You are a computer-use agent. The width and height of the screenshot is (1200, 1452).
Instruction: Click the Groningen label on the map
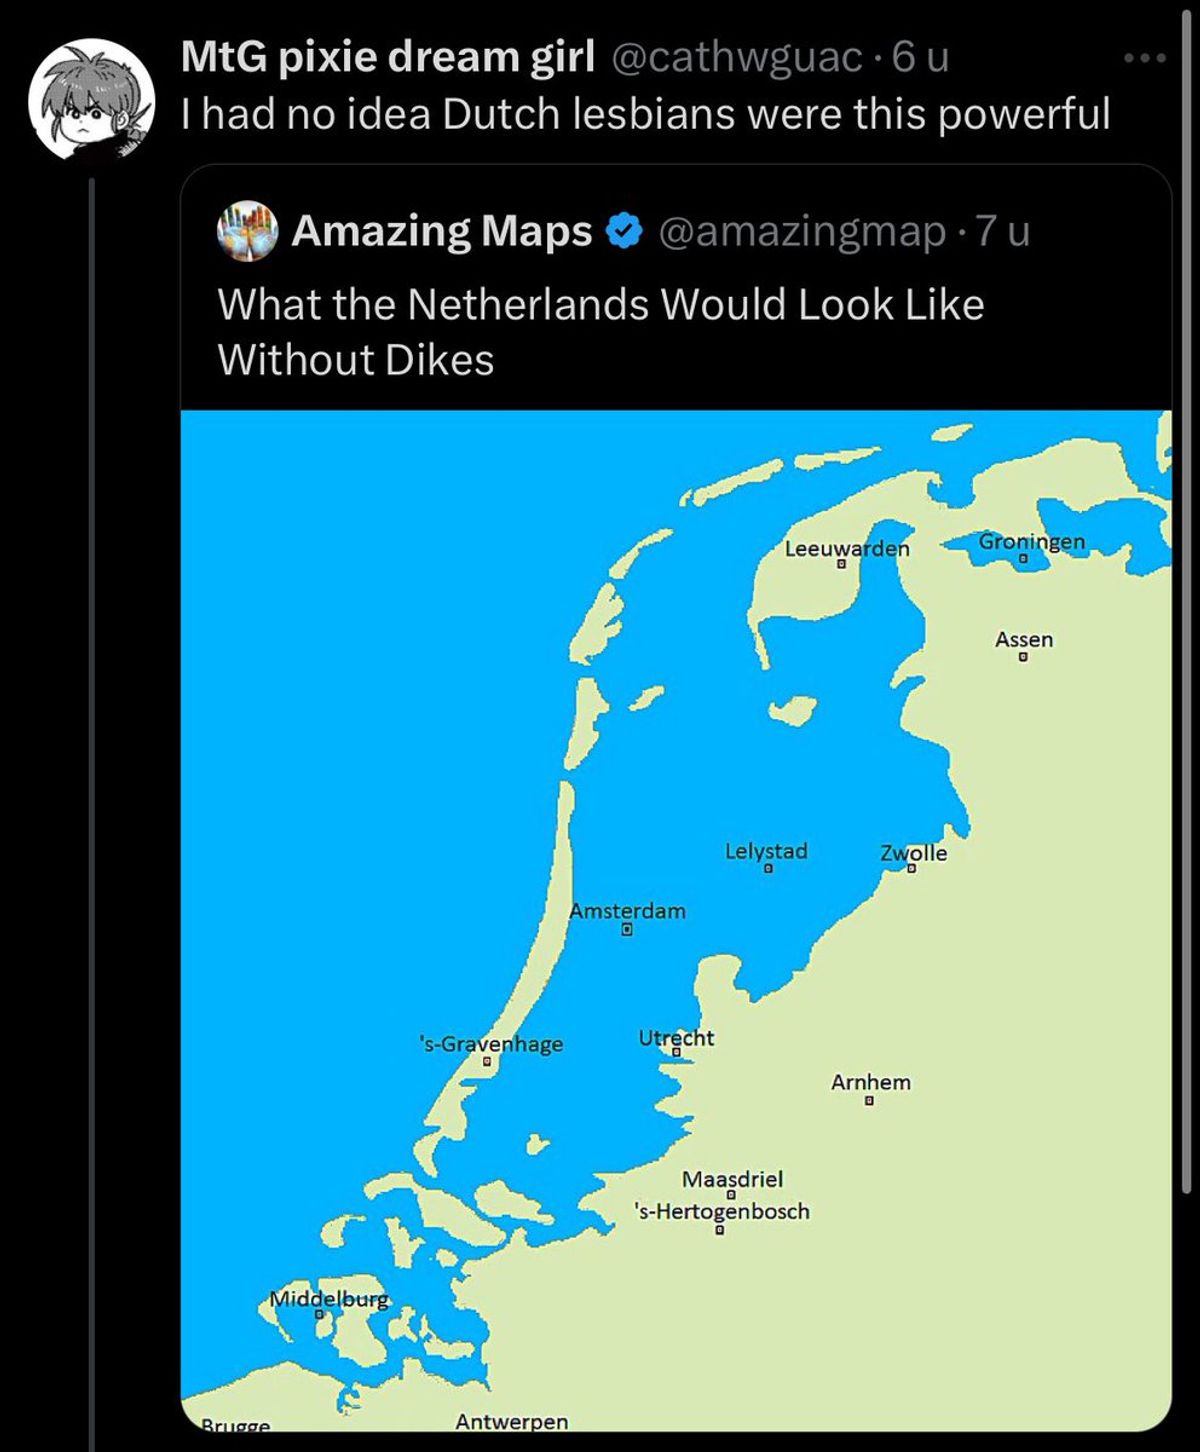pyautogui.click(x=1031, y=541)
